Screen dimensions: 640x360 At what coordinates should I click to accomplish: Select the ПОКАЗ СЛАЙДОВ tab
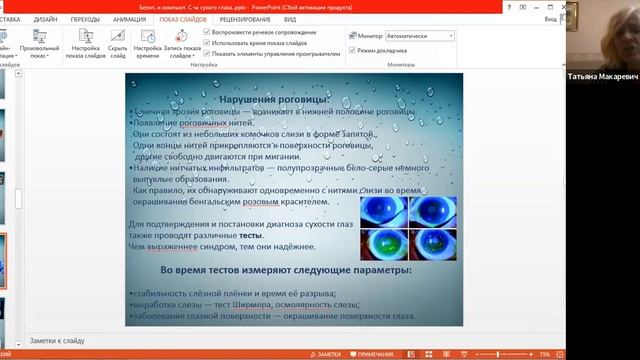click(183, 19)
